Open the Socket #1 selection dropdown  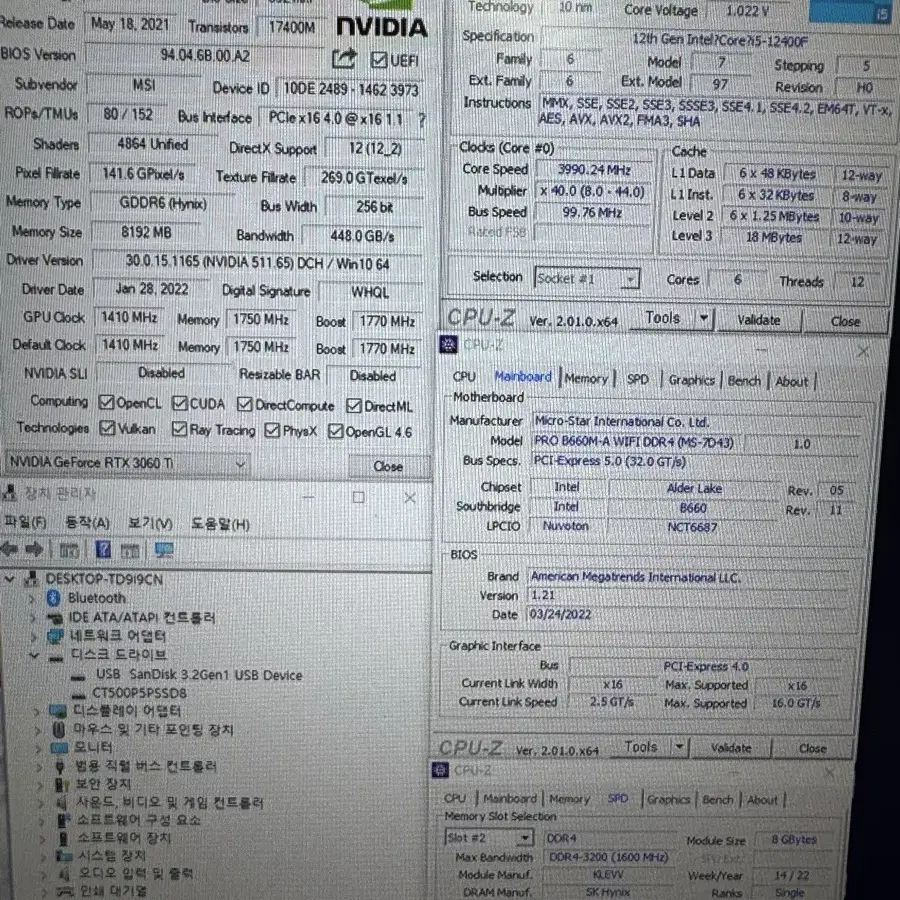[587, 279]
